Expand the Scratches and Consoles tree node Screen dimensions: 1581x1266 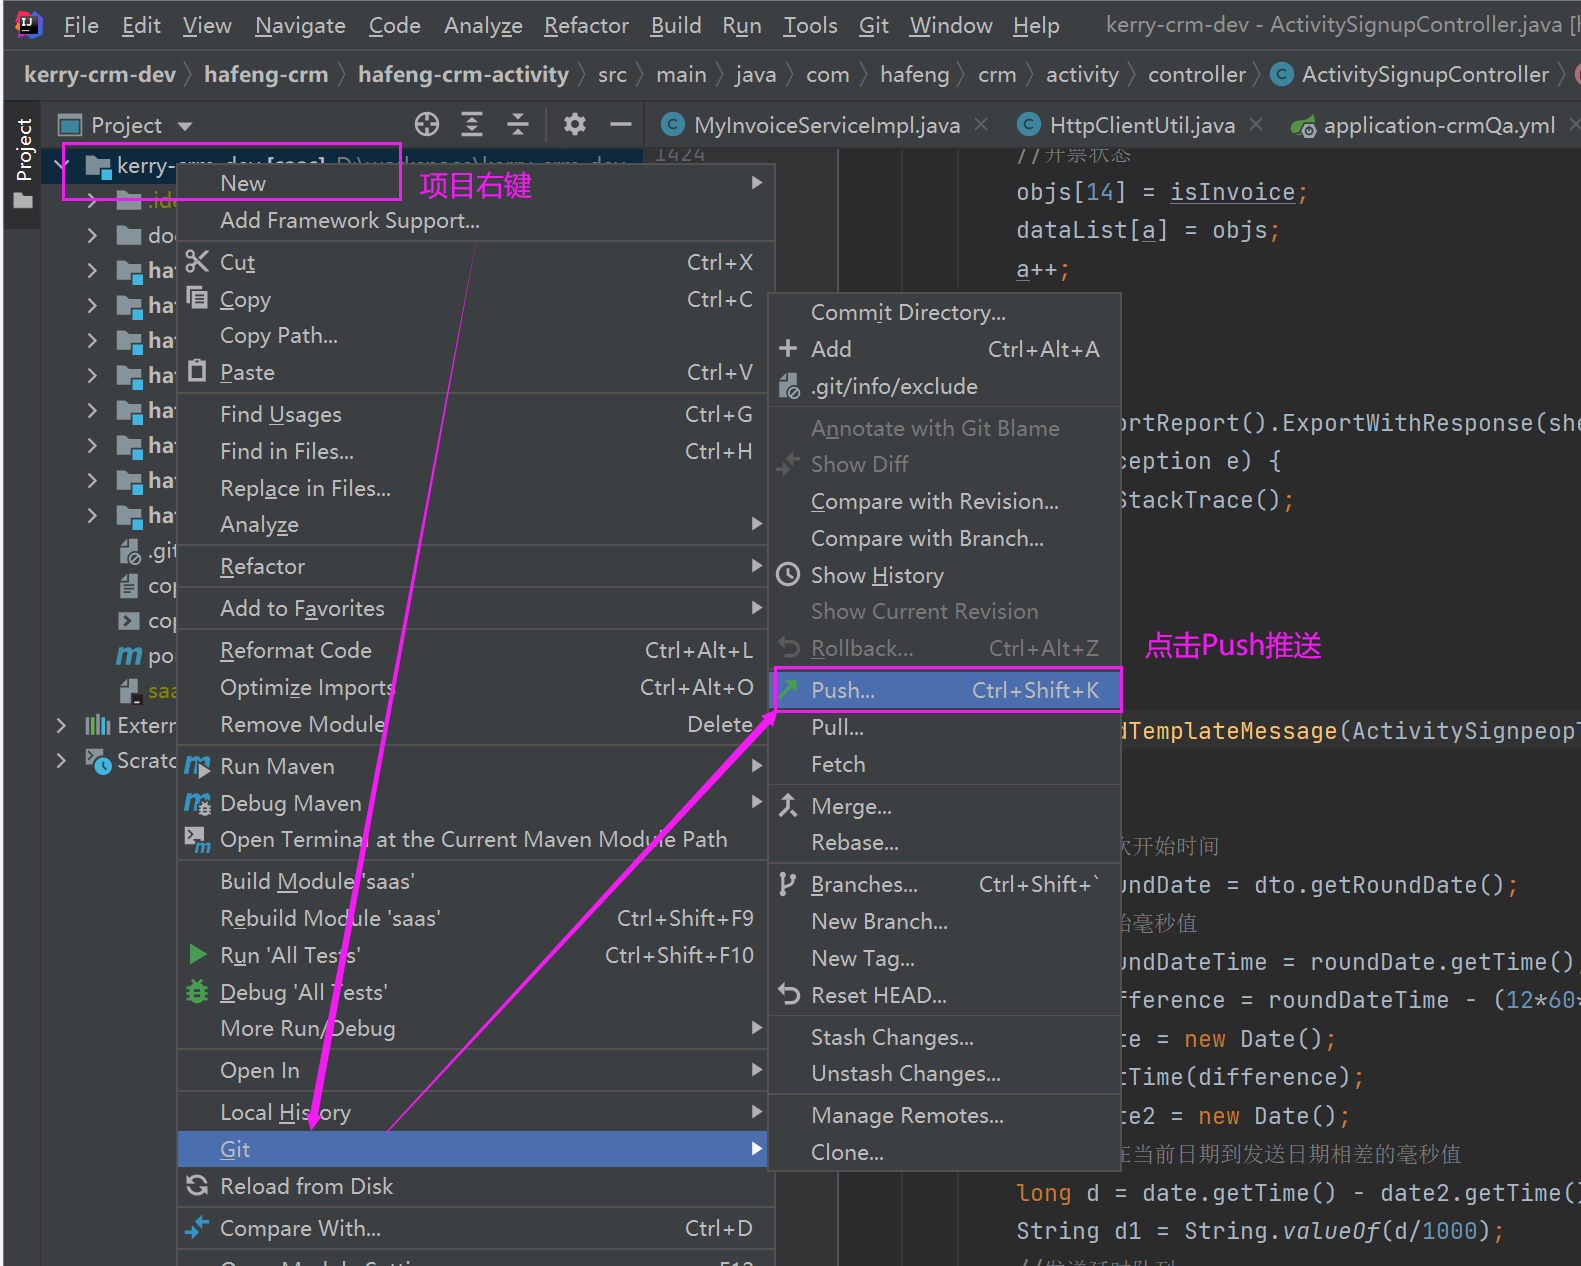[x=63, y=760]
